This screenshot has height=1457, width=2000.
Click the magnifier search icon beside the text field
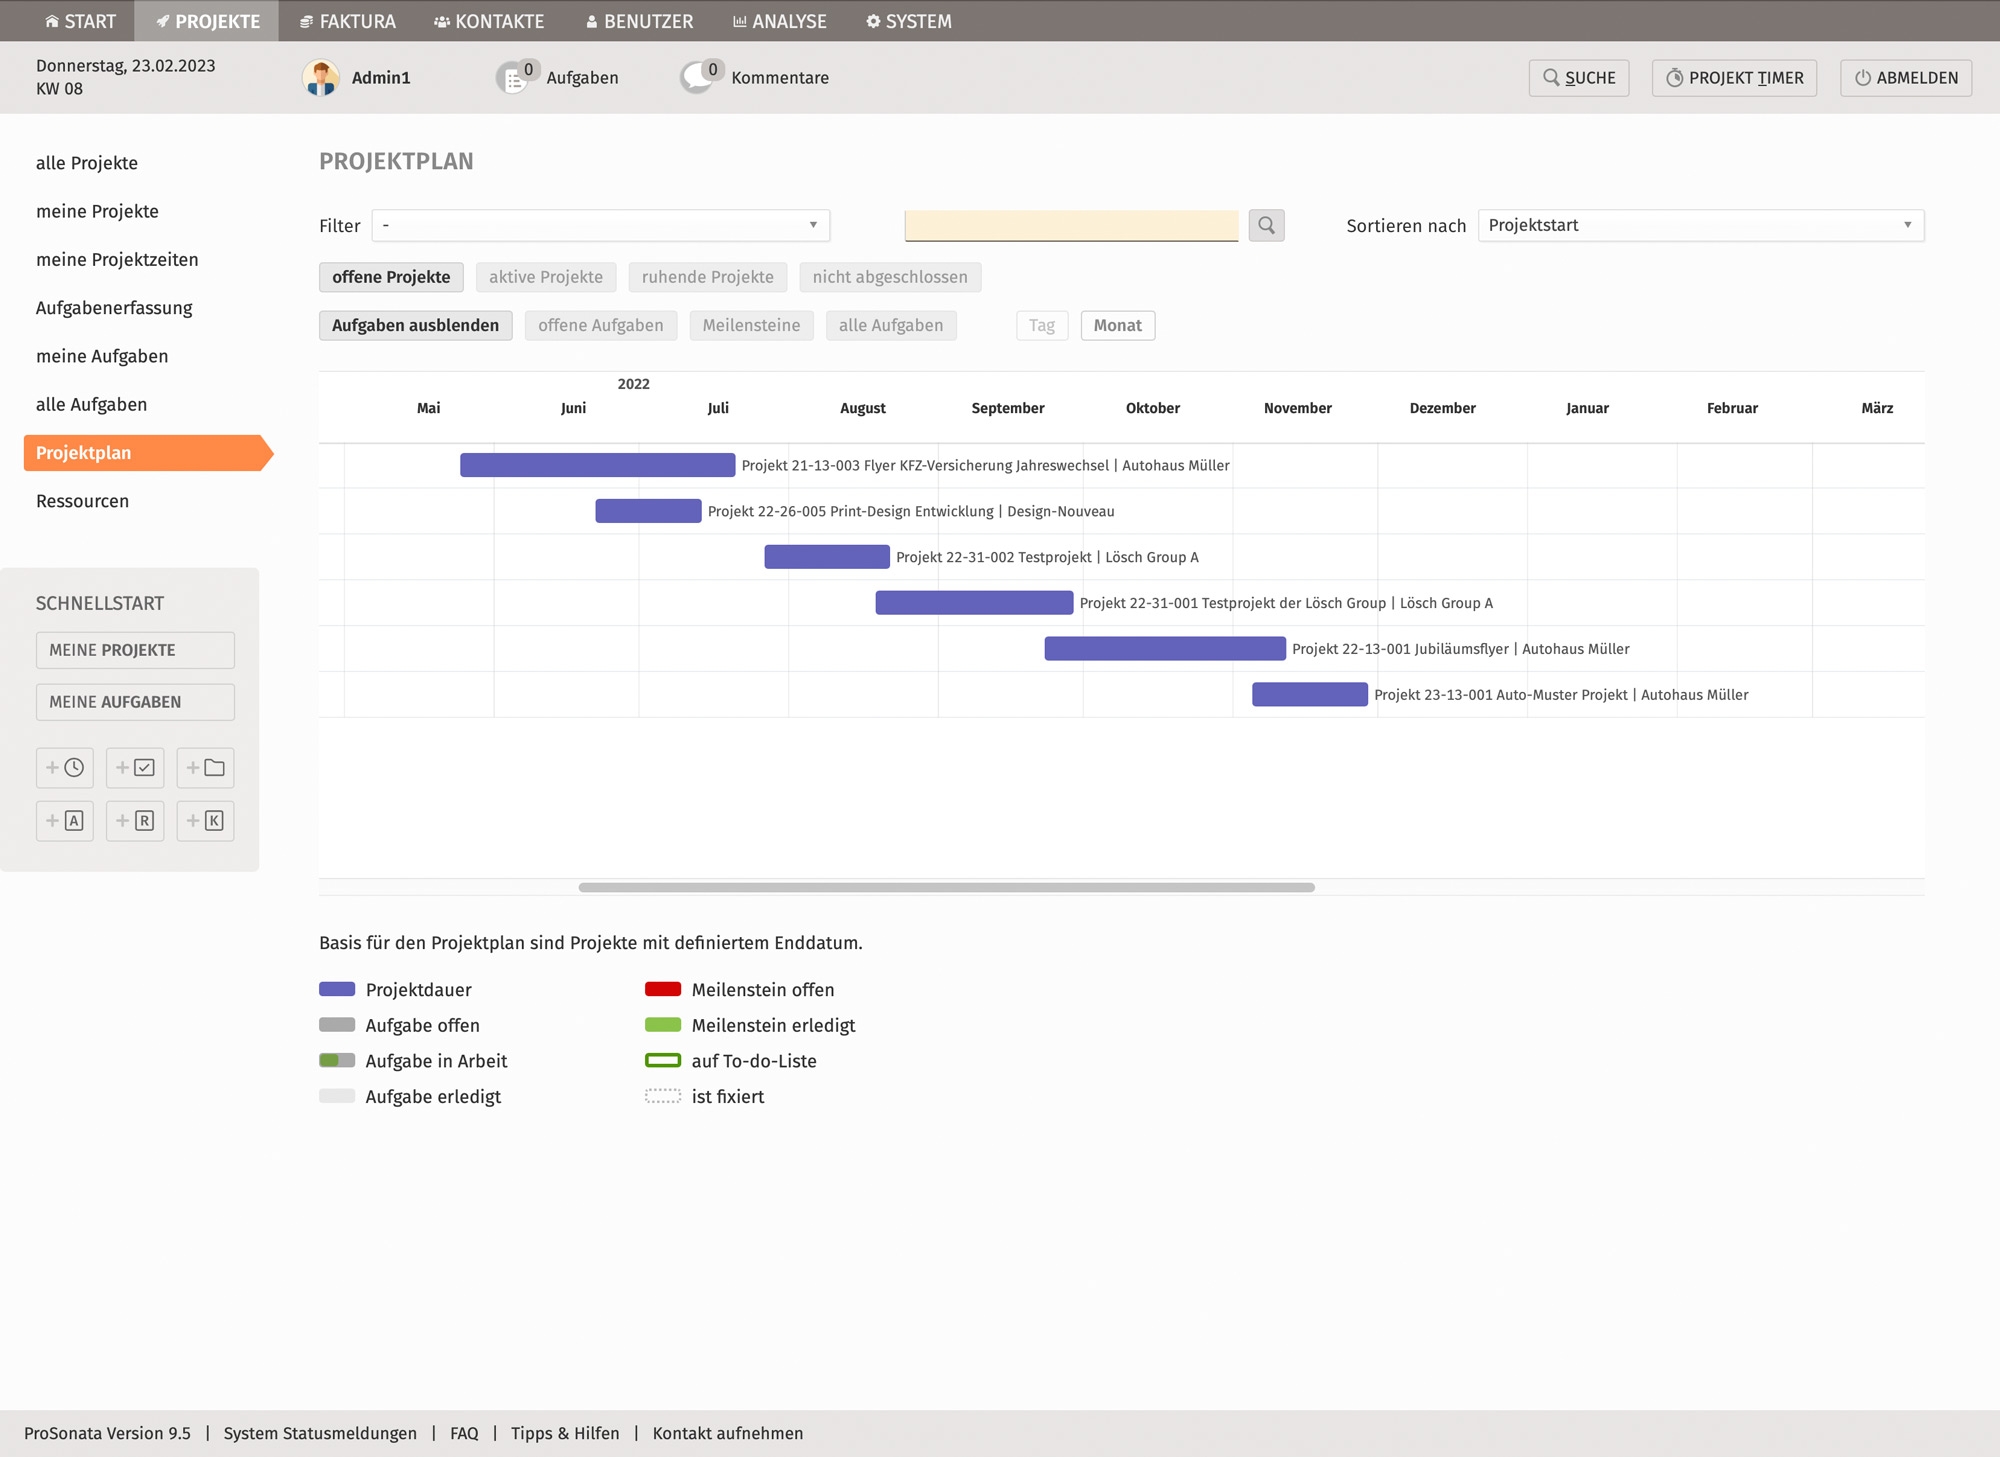click(1266, 225)
